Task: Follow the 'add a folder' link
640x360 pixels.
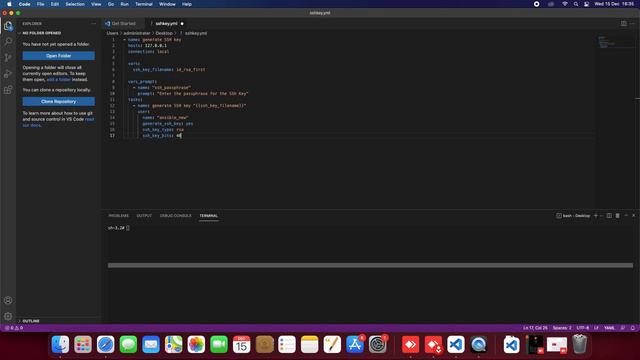Action: click(59, 80)
